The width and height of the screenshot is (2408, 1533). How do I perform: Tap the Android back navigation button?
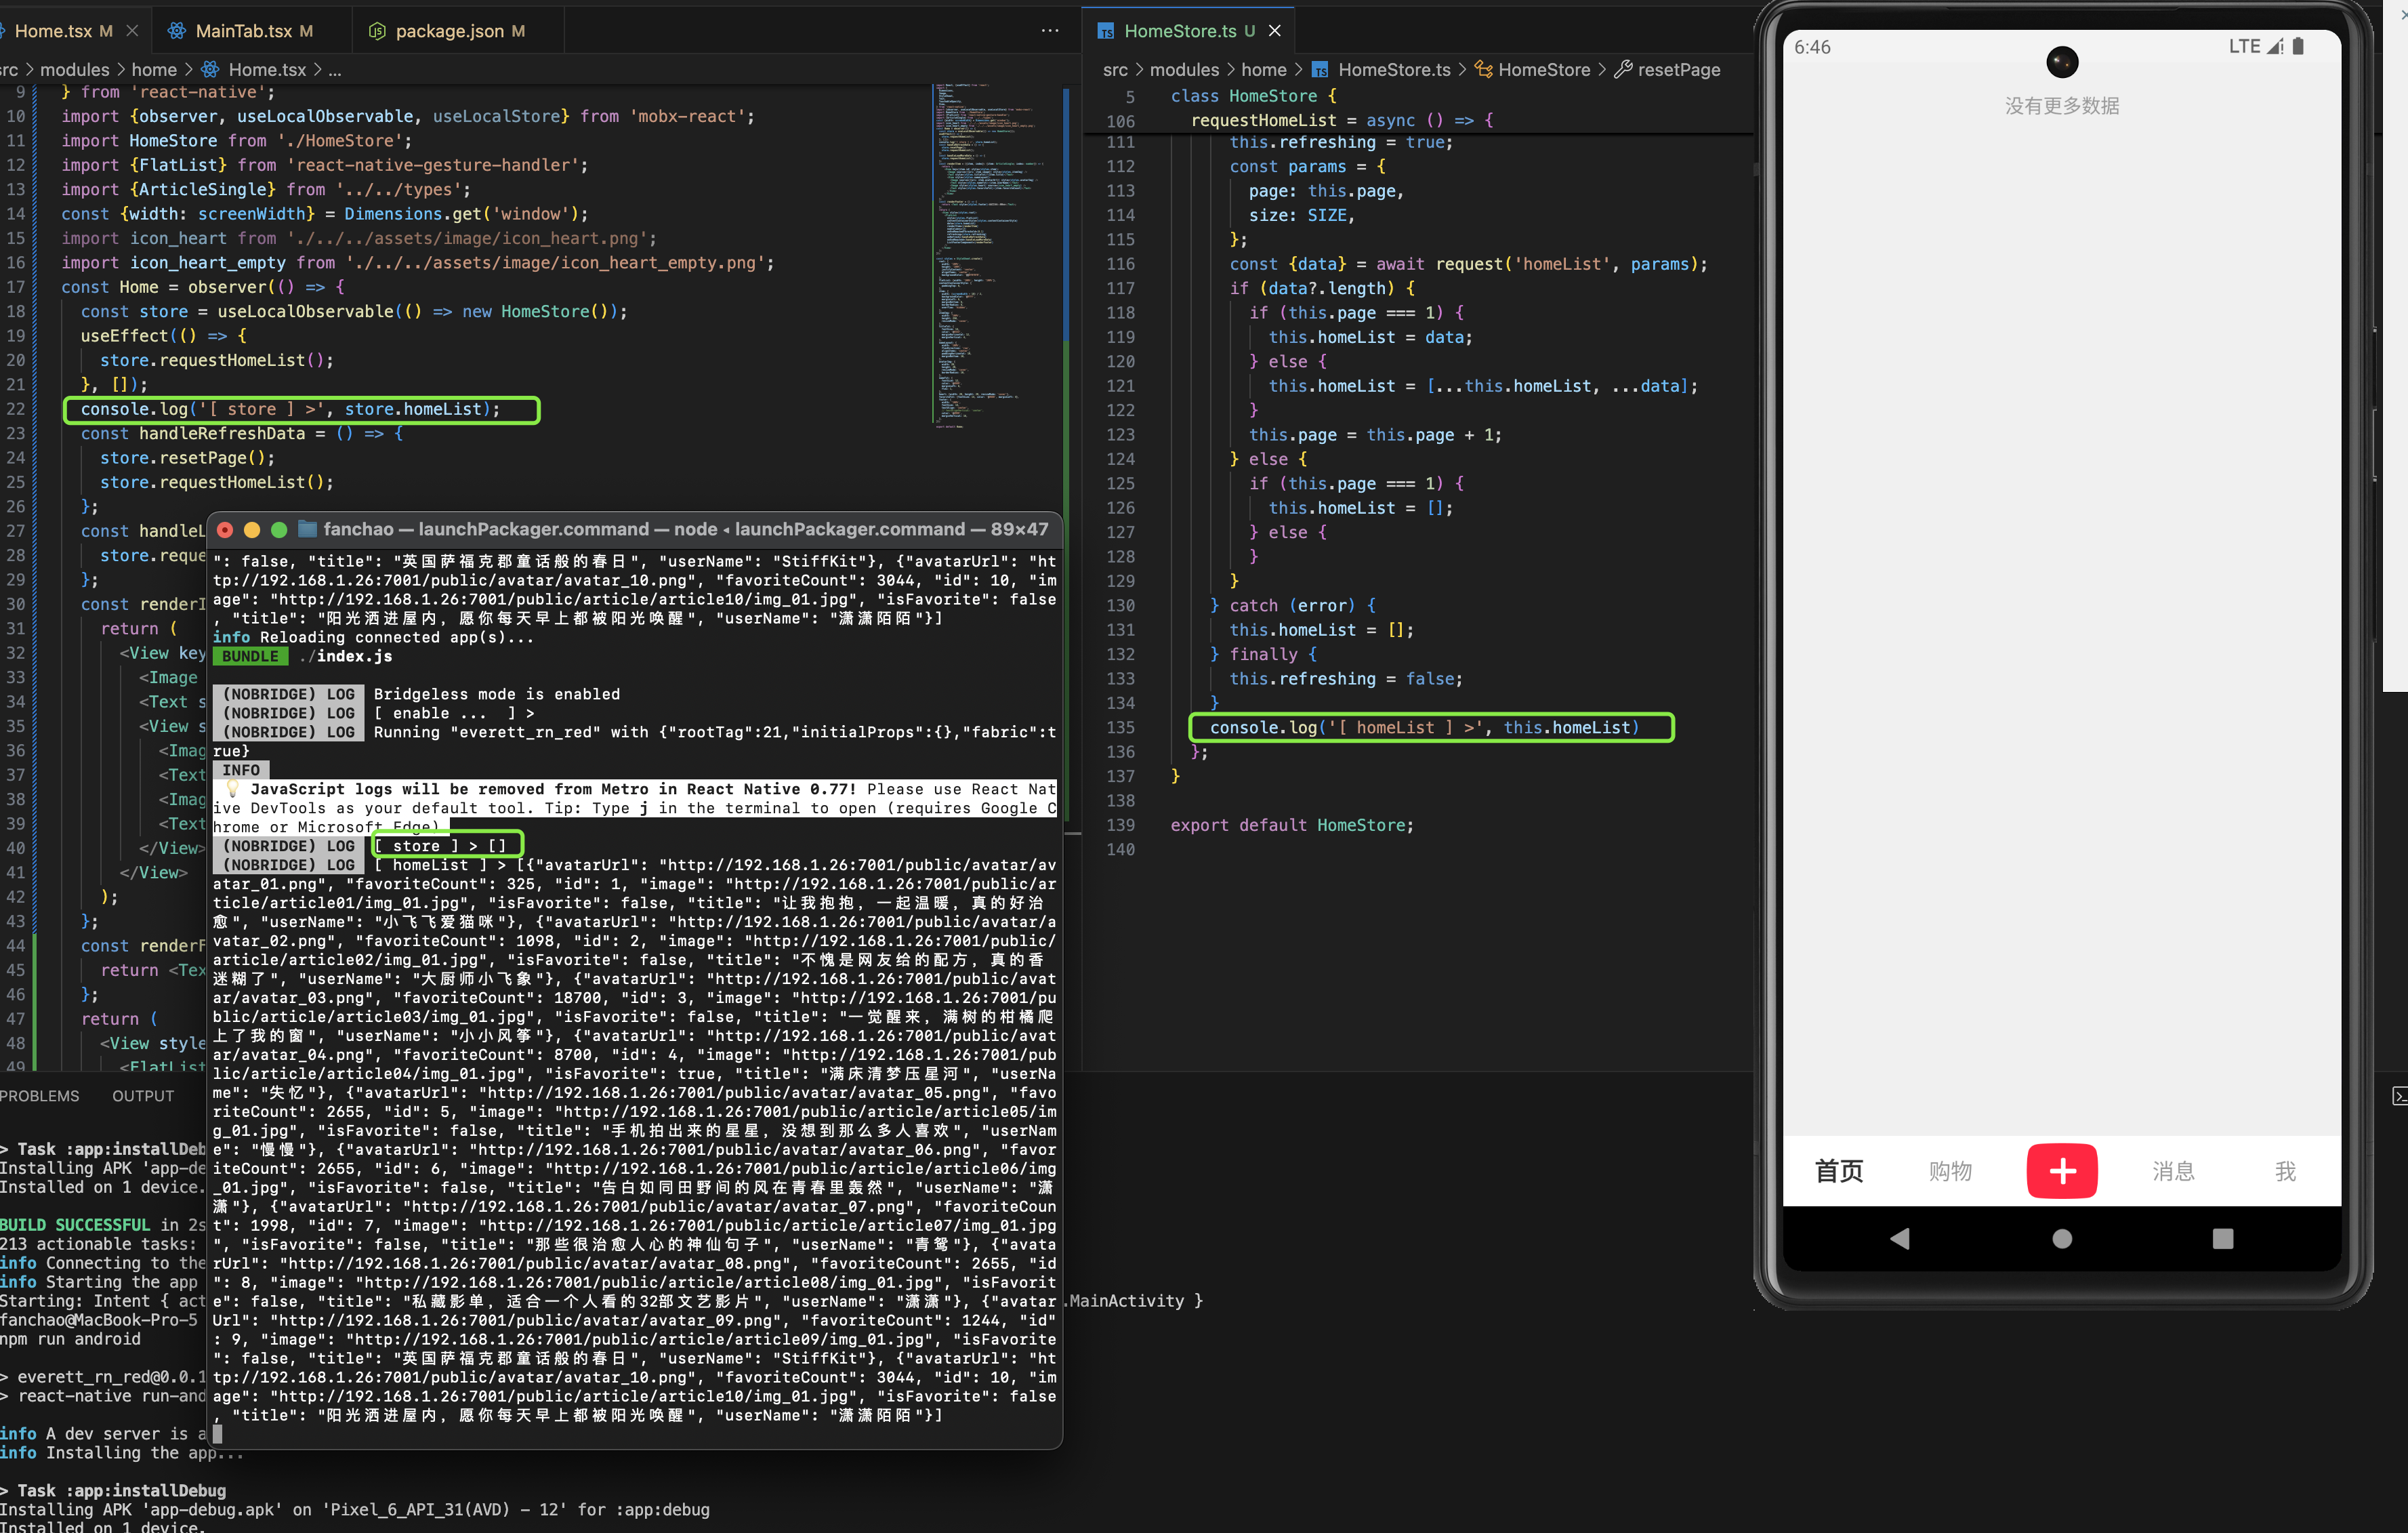[1899, 1238]
